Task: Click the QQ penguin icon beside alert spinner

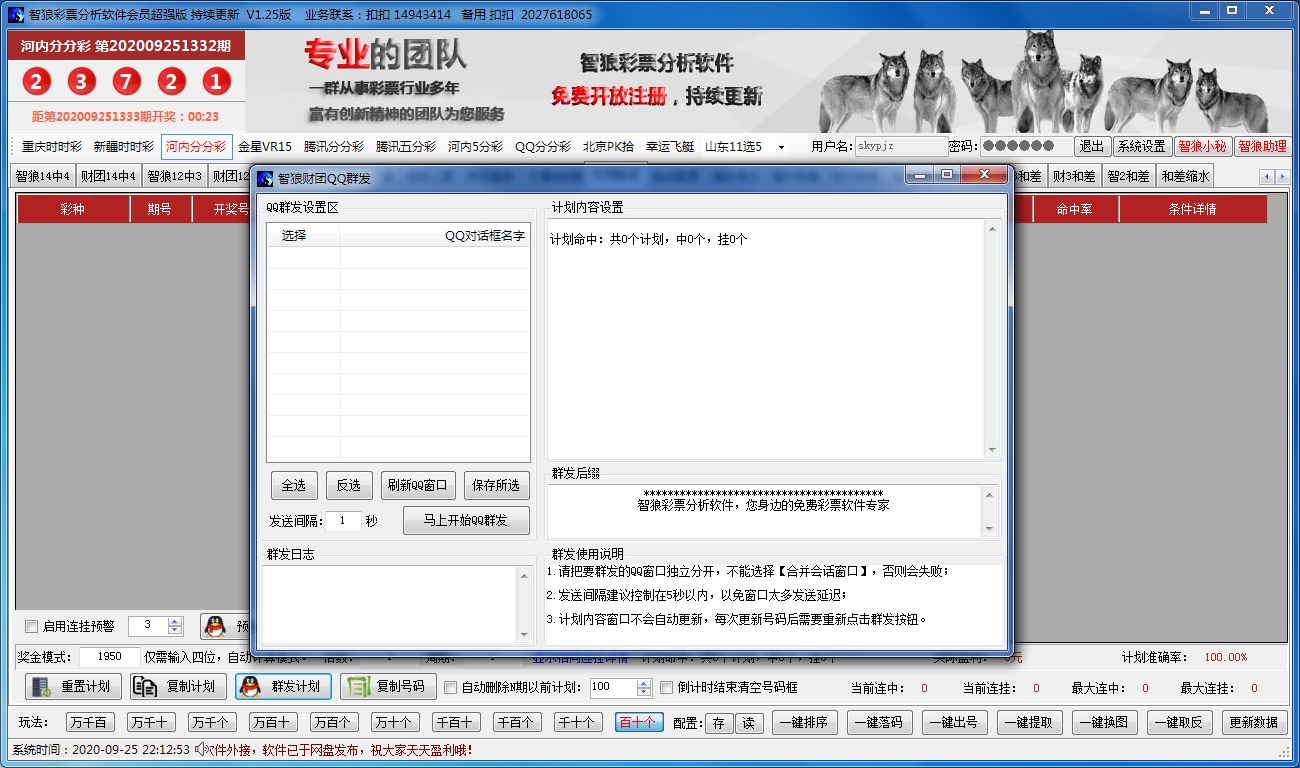Action: pos(214,626)
